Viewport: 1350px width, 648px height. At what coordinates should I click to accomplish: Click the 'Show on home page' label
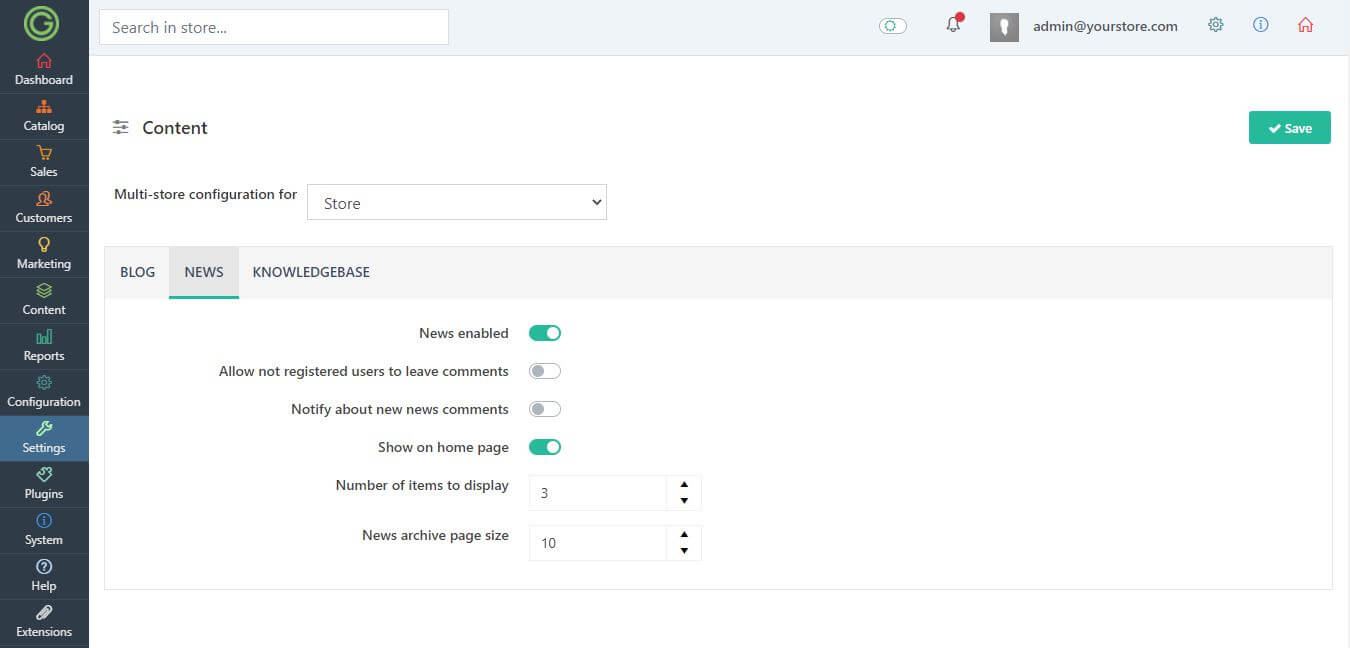[x=443, y=447]
